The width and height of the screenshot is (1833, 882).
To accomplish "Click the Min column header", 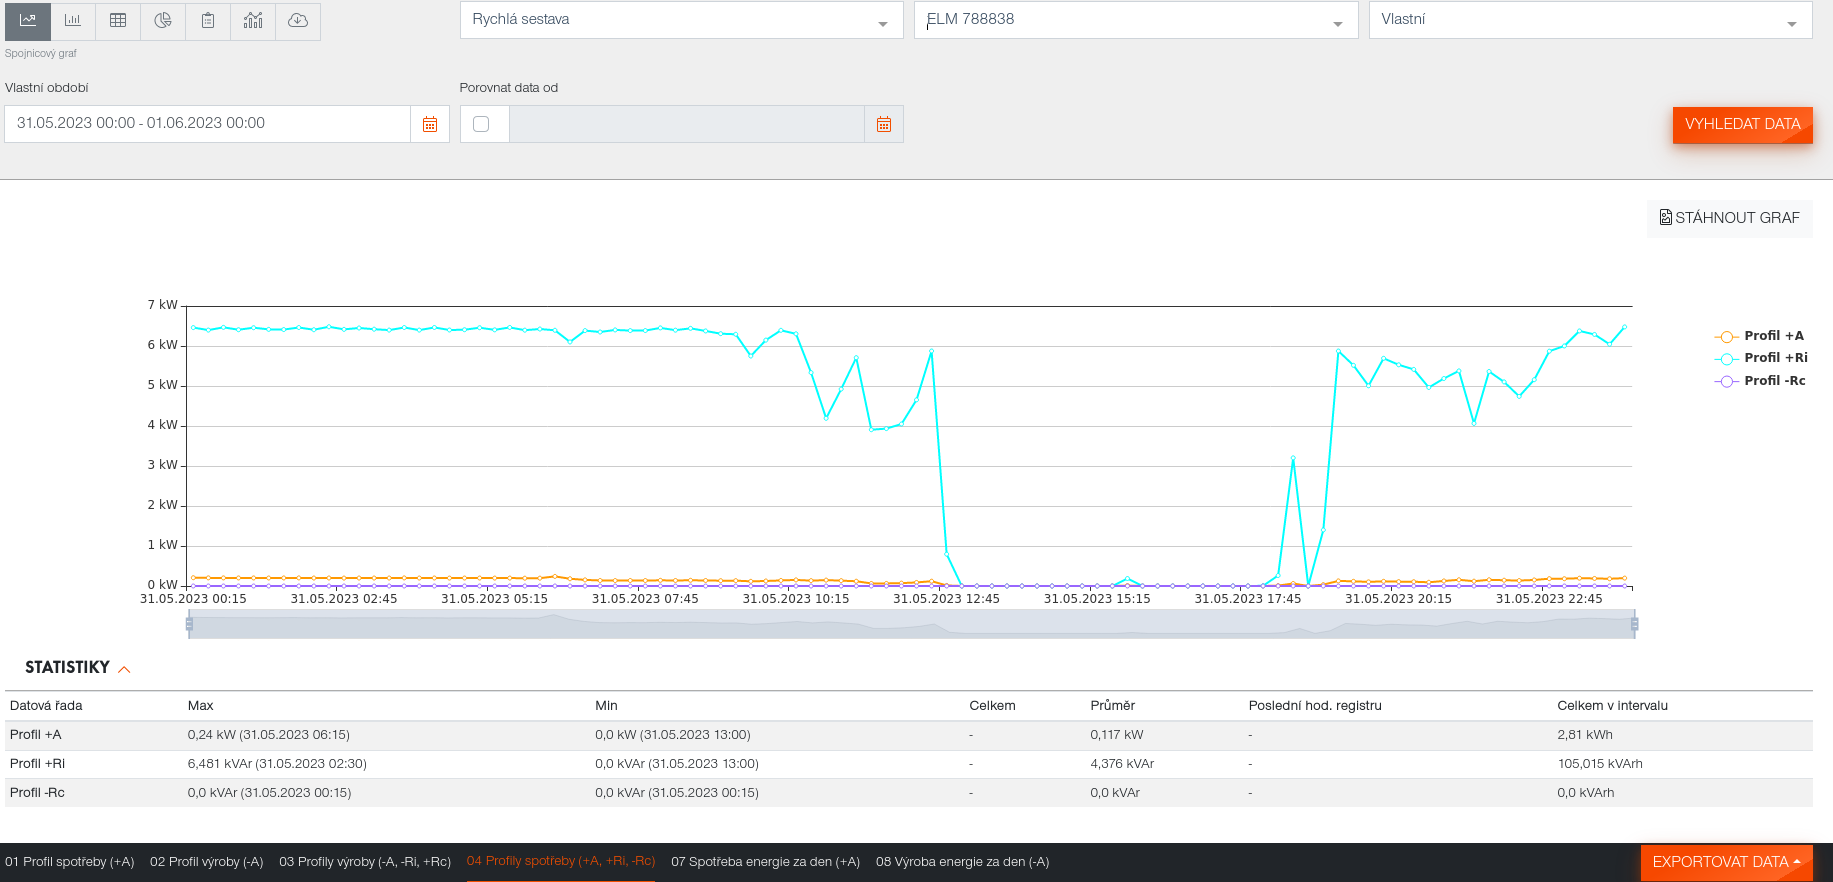I will [x=606, y=706].
